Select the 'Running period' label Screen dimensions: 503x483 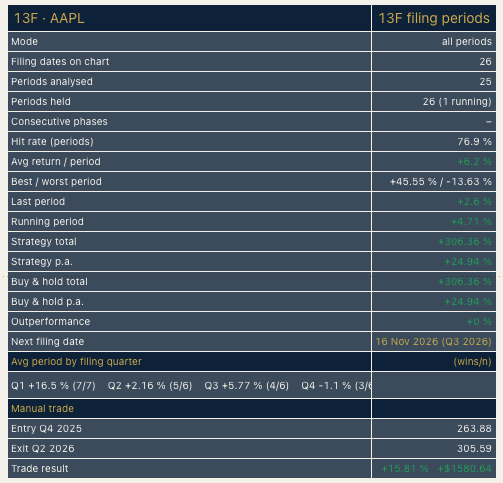47,222
